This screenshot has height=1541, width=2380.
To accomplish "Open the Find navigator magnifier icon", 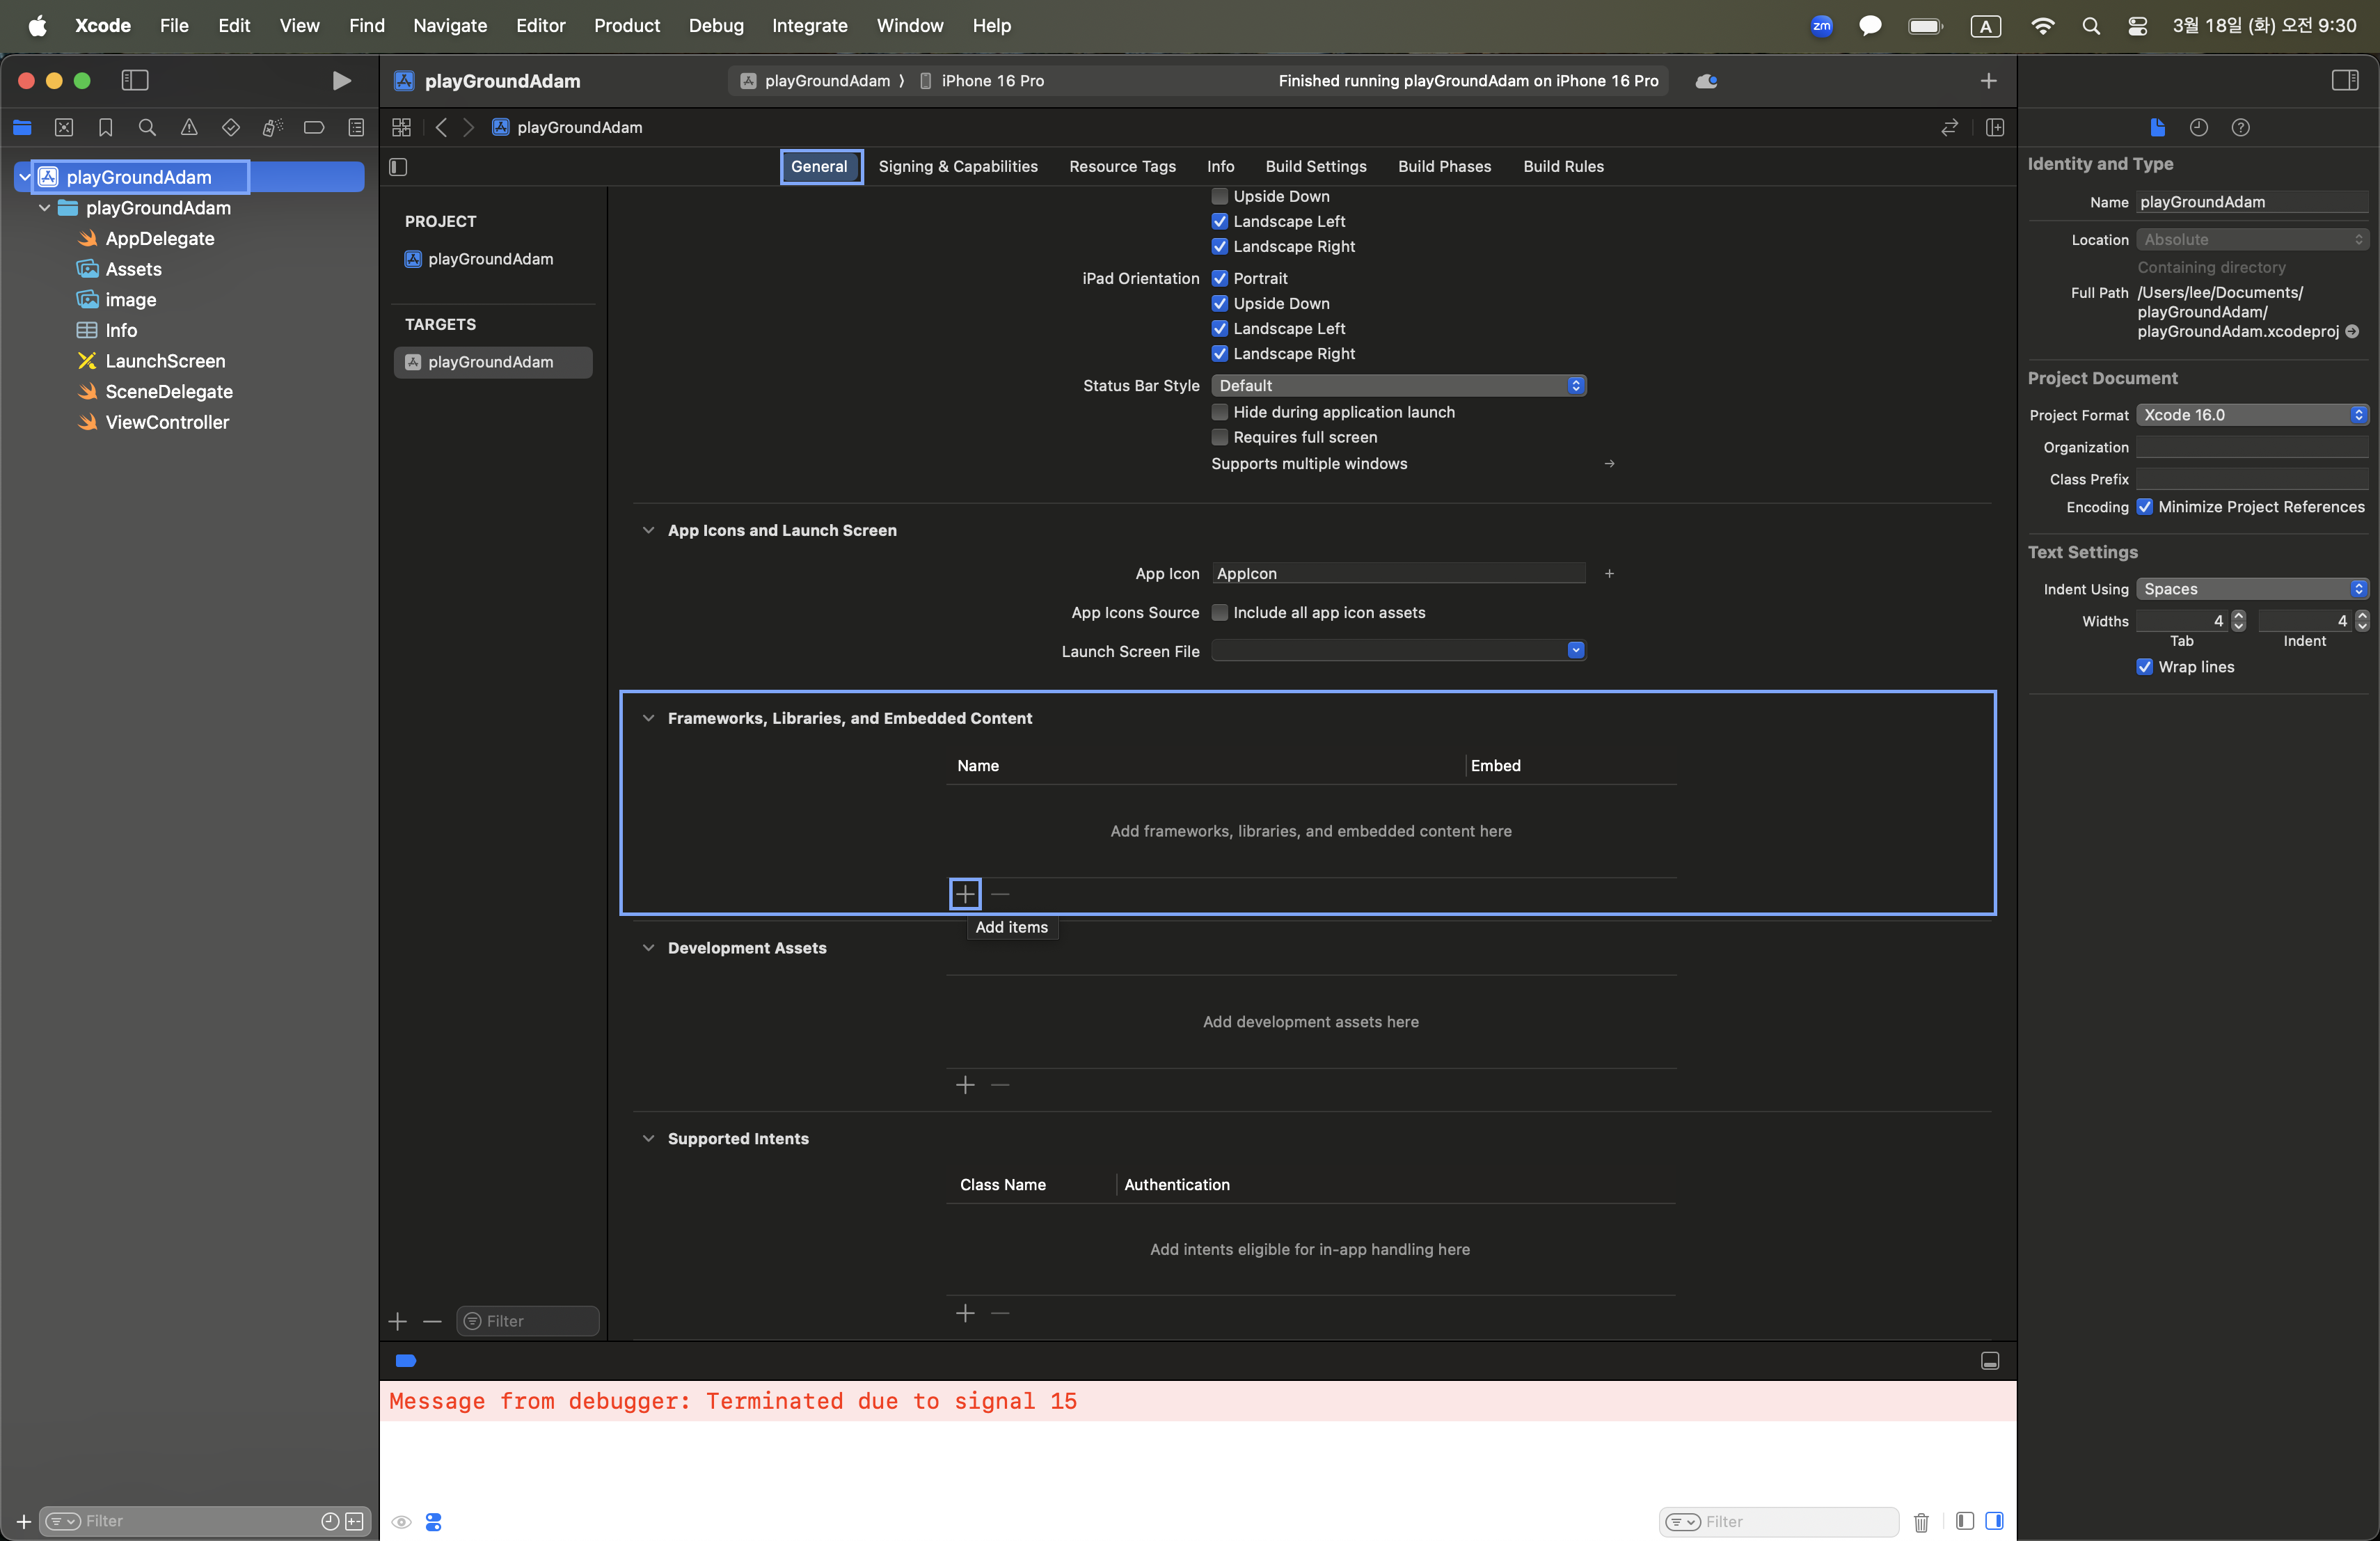I will point(147,127).
